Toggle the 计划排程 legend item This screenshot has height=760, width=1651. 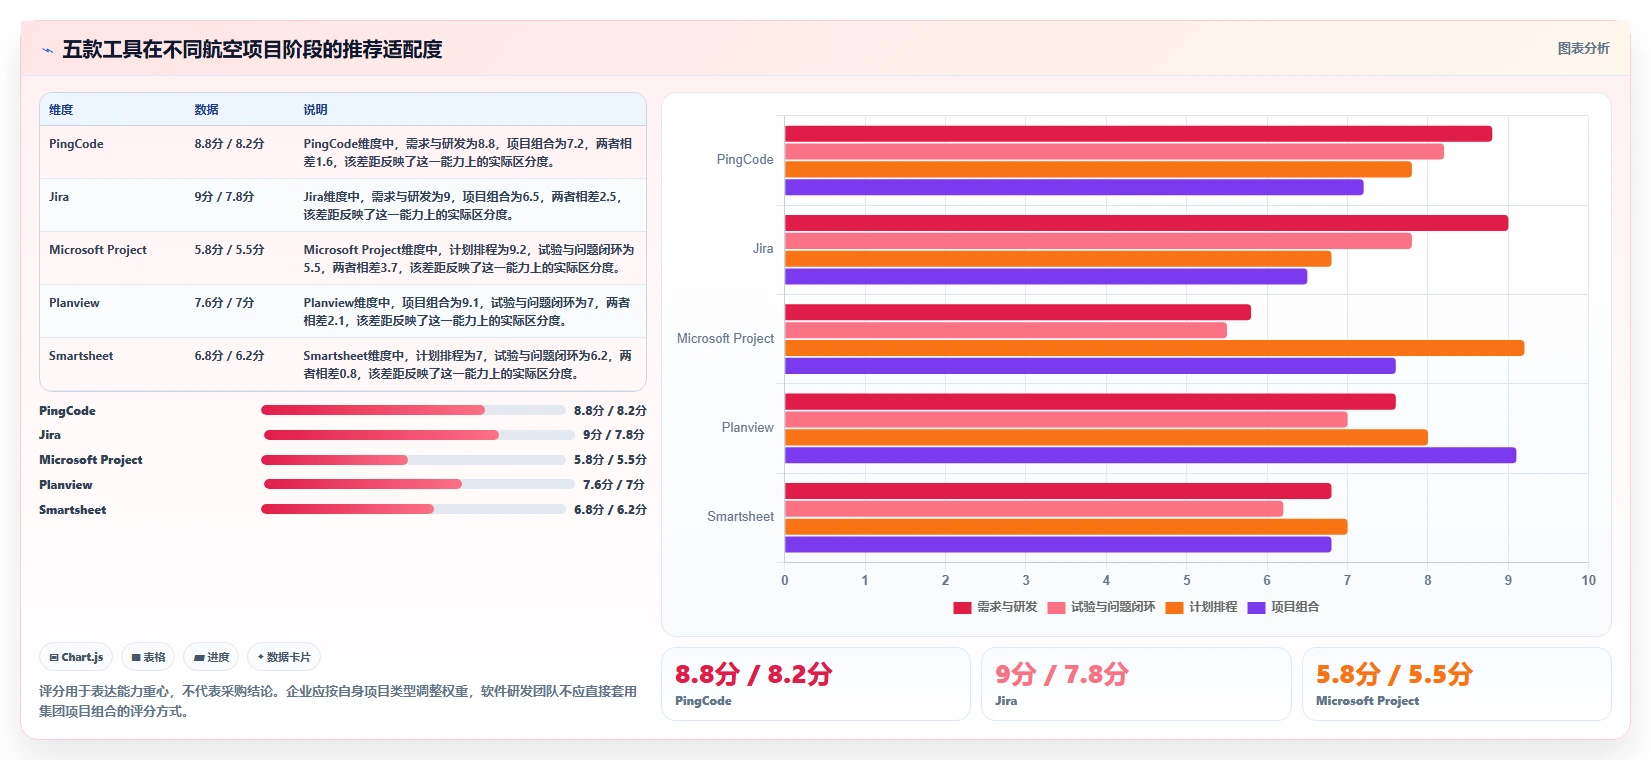click(1201, 607)
